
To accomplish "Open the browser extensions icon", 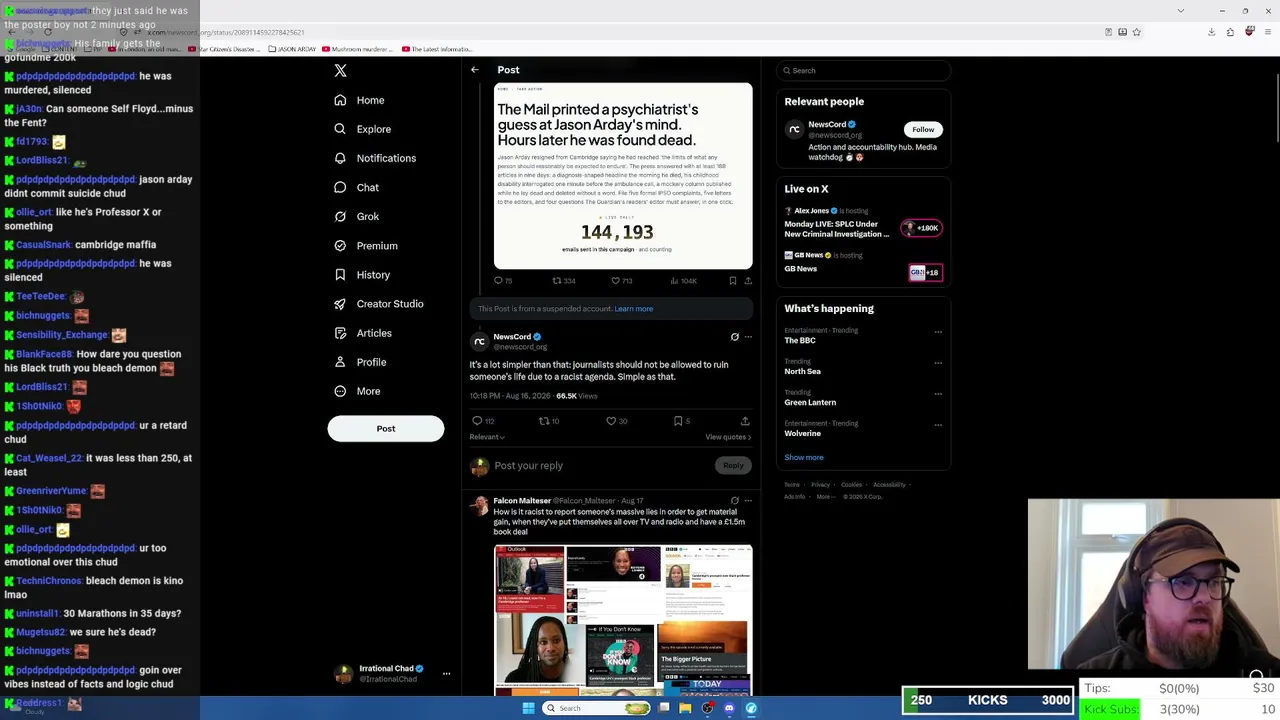I will [1230, 32].
